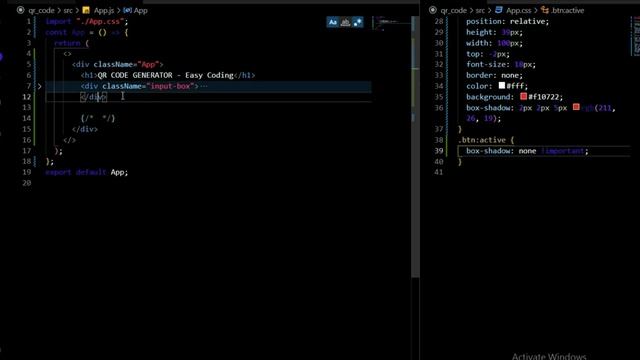Toggle Match Whole Word search option

tap(345, 22)
